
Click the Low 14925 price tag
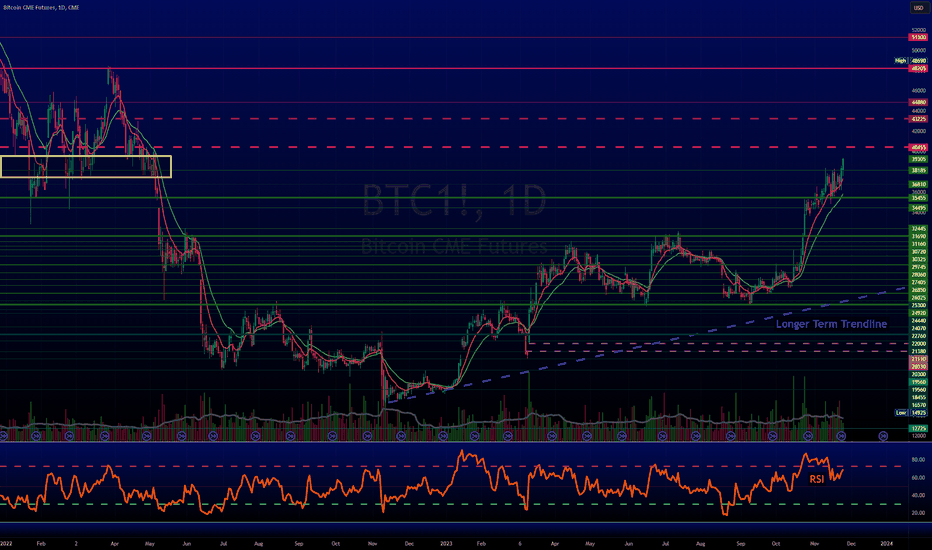pos(911,413)
